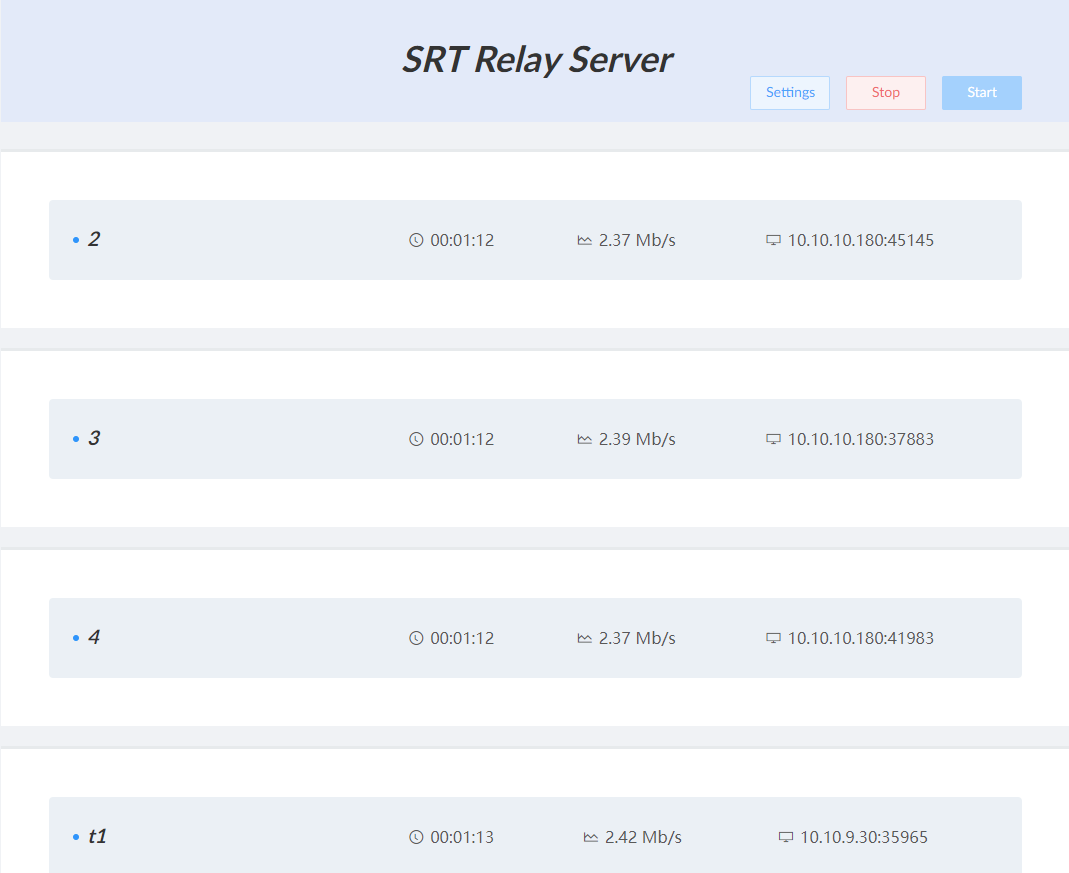Click the 00:01:13 uptime of stream t1
Viewport: 1069px width, 873px height.
462,837
